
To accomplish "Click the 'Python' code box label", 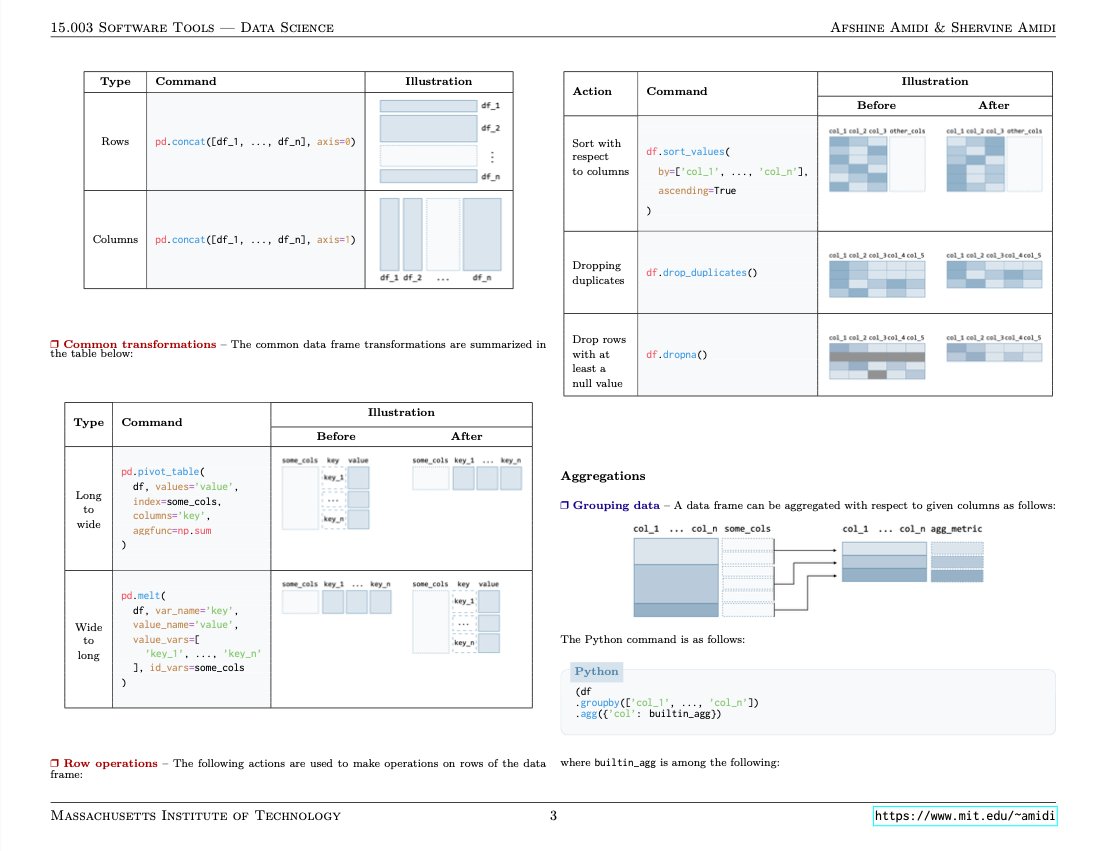I will 596,671.
